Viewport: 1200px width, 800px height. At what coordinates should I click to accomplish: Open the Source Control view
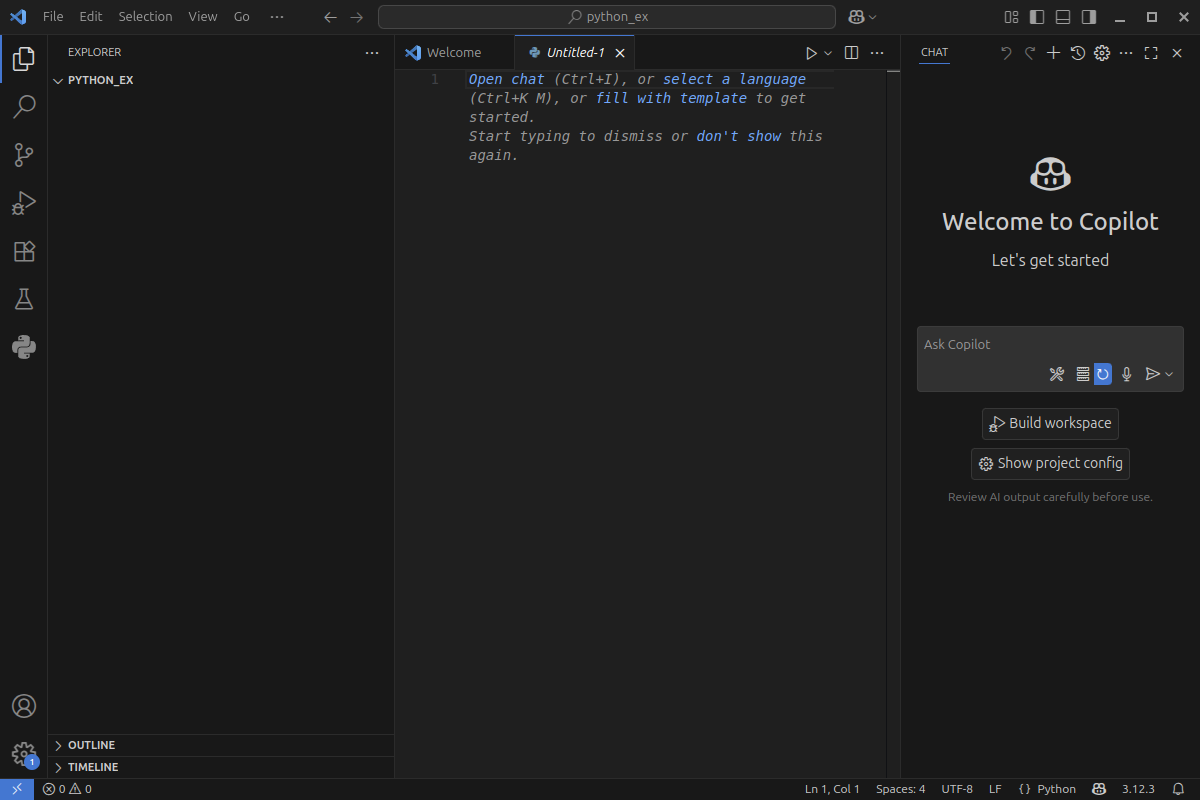coord(24,155)
